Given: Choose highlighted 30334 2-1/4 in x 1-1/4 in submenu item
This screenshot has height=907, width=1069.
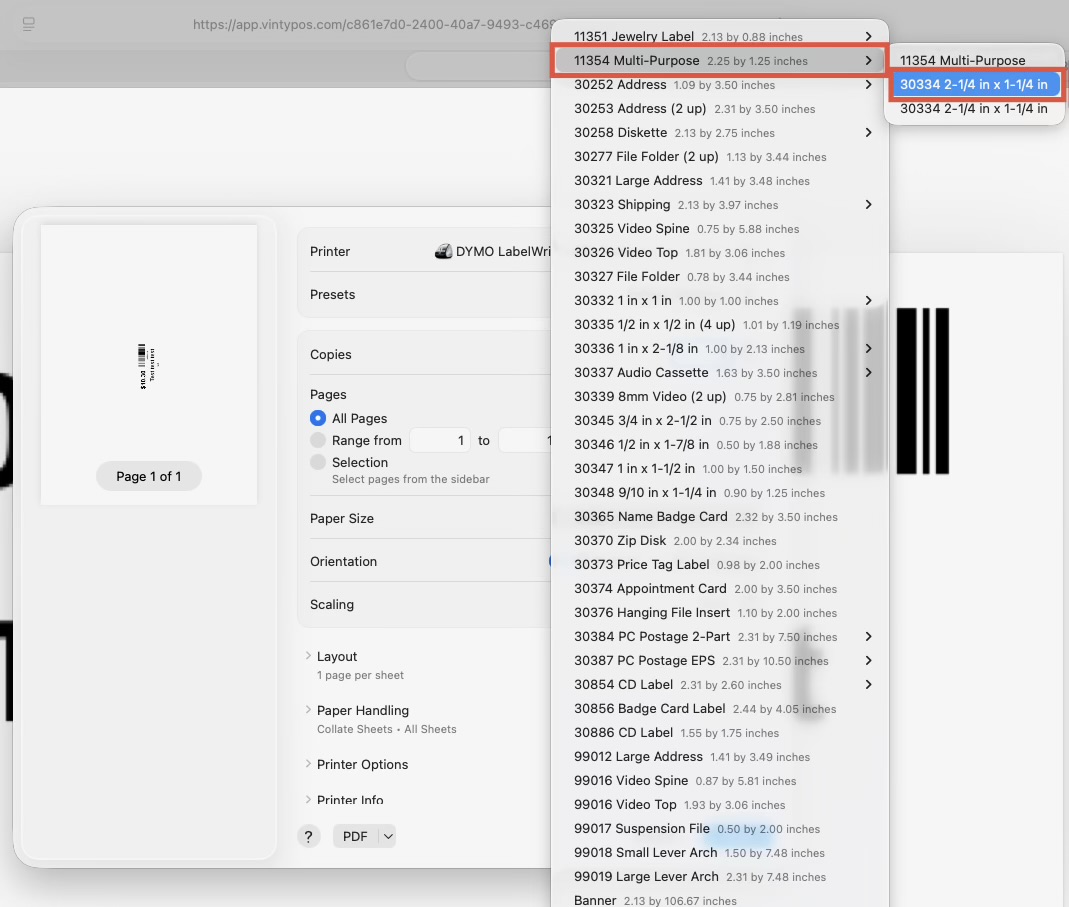Looking at the screenshot, I should point(976,85).
